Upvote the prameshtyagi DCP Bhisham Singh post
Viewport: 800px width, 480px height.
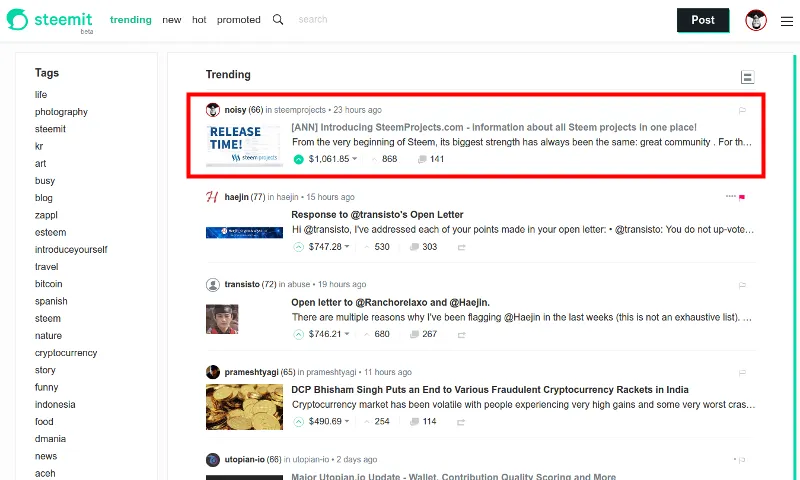[298, 421]
